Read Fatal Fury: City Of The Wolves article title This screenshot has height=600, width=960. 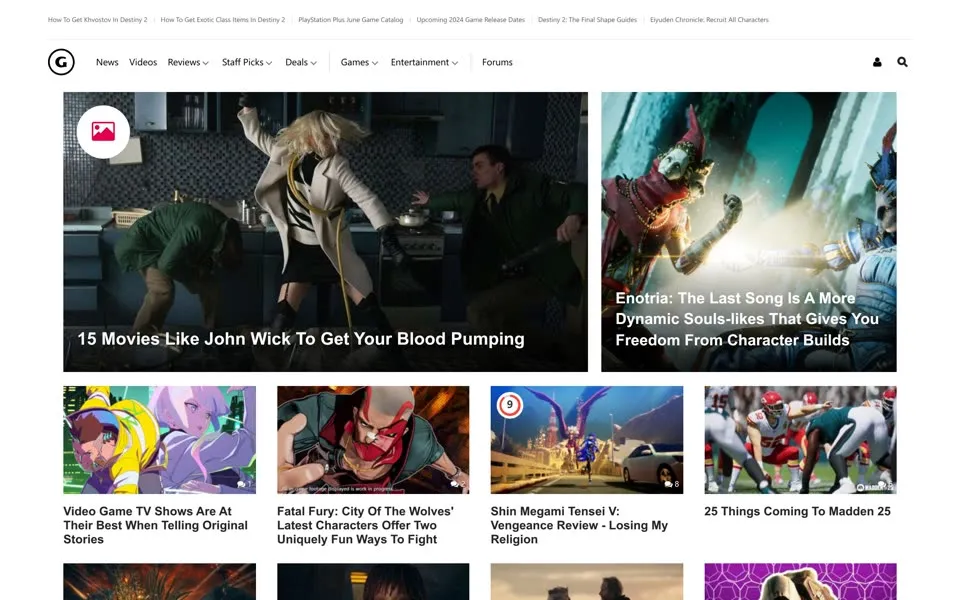(x=366, y=525)
